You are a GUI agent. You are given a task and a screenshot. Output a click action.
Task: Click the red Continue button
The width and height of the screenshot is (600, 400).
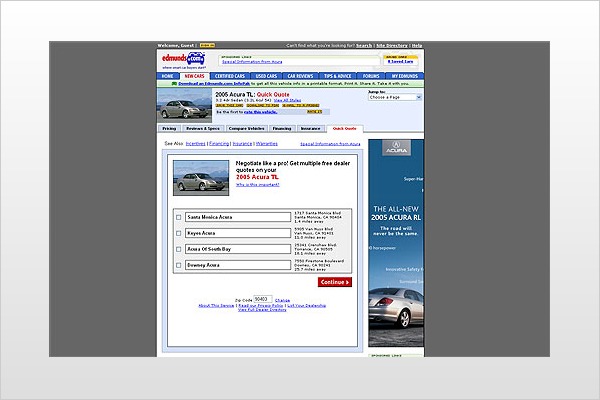[x=335, y=282]
